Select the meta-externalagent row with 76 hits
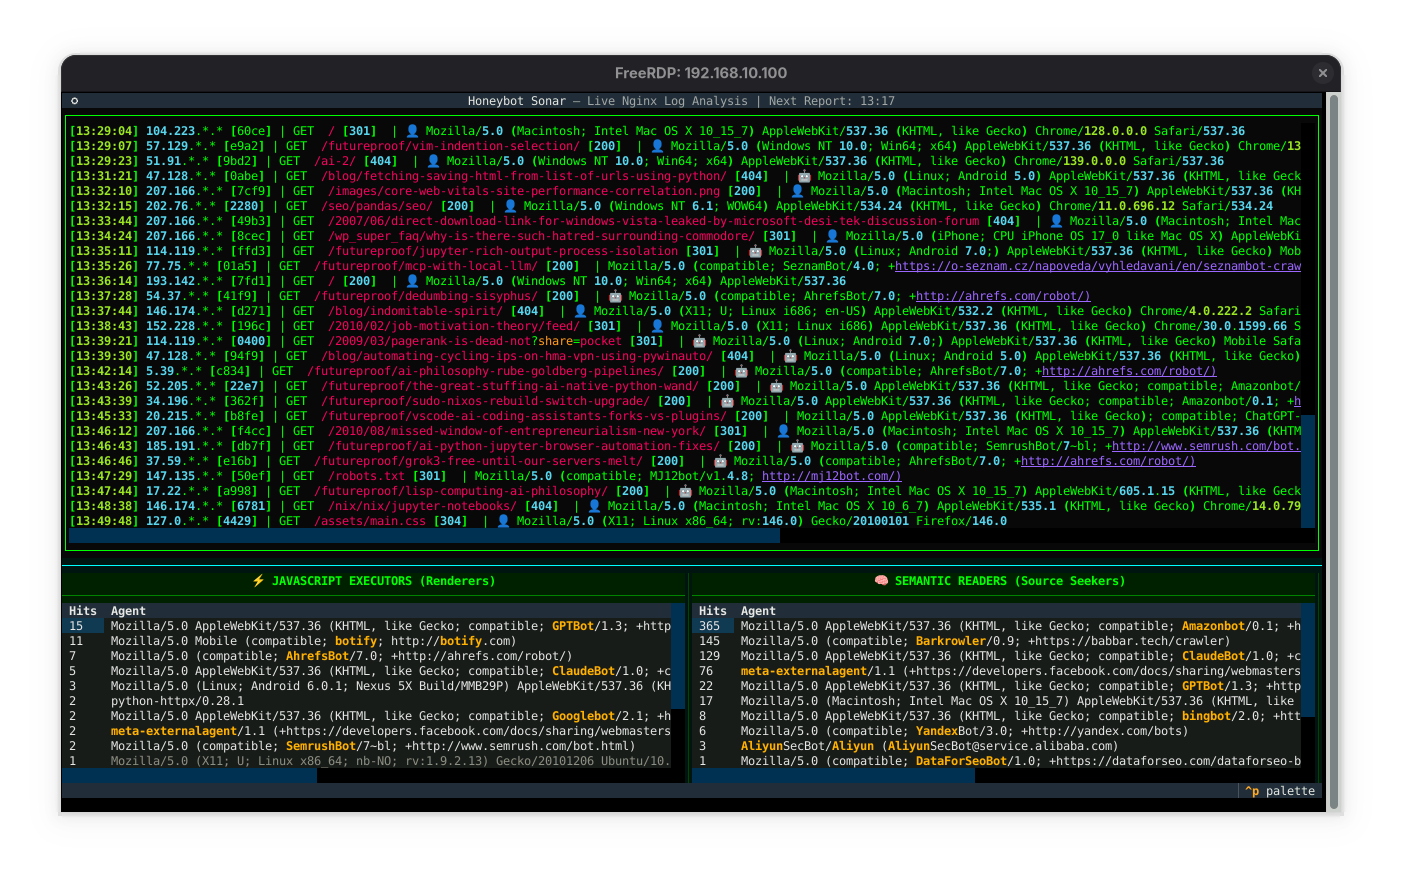The width and height of the screenshot is (1402, 879). [997, 671]
